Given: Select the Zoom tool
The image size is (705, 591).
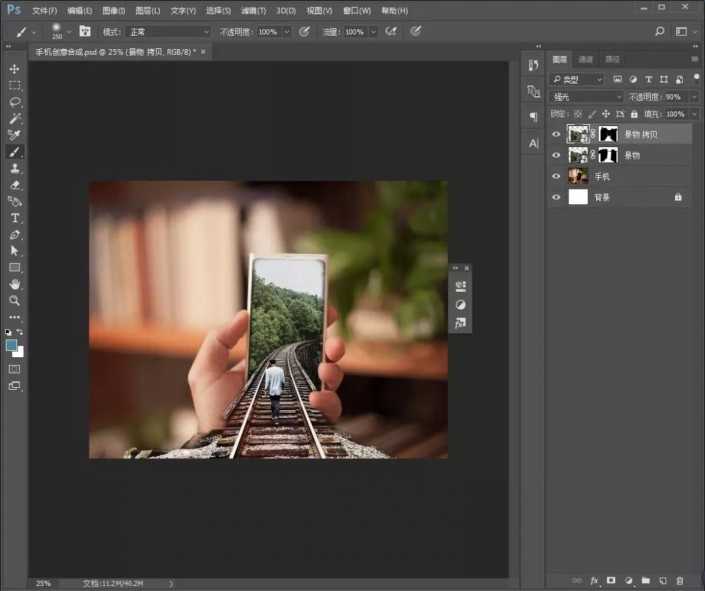Looking at the screenshot, I should (x=15, y=300).
